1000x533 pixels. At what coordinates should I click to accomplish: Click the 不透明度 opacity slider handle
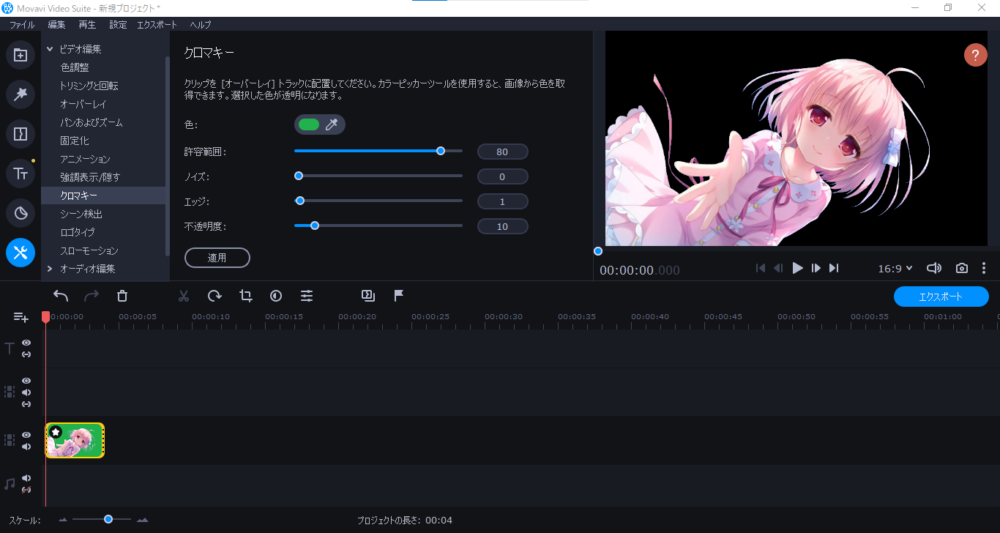[314, 225]
